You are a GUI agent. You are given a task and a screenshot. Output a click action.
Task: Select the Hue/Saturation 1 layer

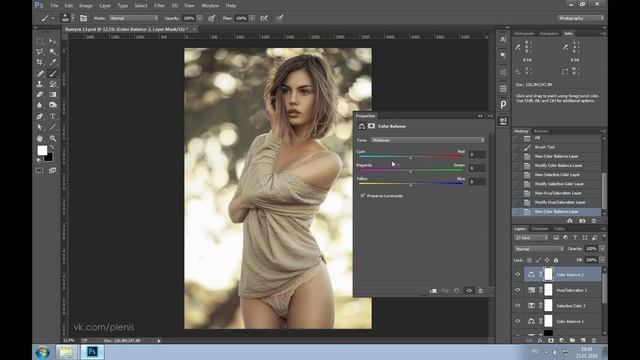click(x=571, y=290)
